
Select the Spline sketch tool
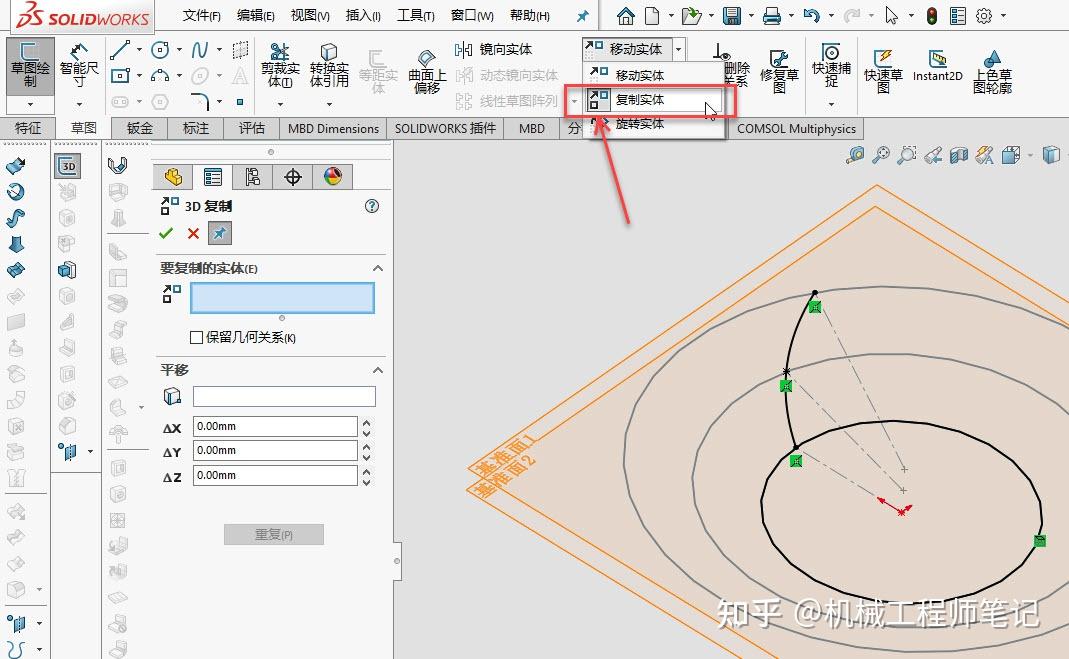[199, 49]
